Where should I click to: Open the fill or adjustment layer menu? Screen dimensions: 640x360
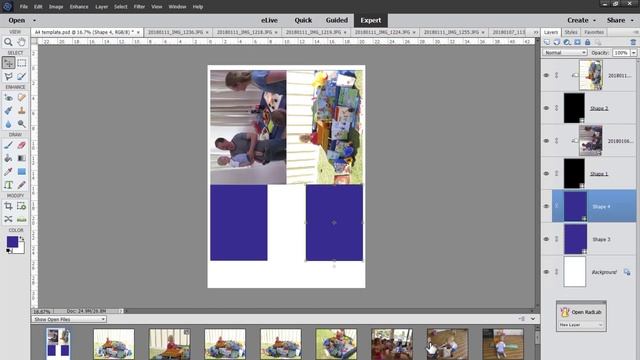pyautogui.click(x=567, y=42)
